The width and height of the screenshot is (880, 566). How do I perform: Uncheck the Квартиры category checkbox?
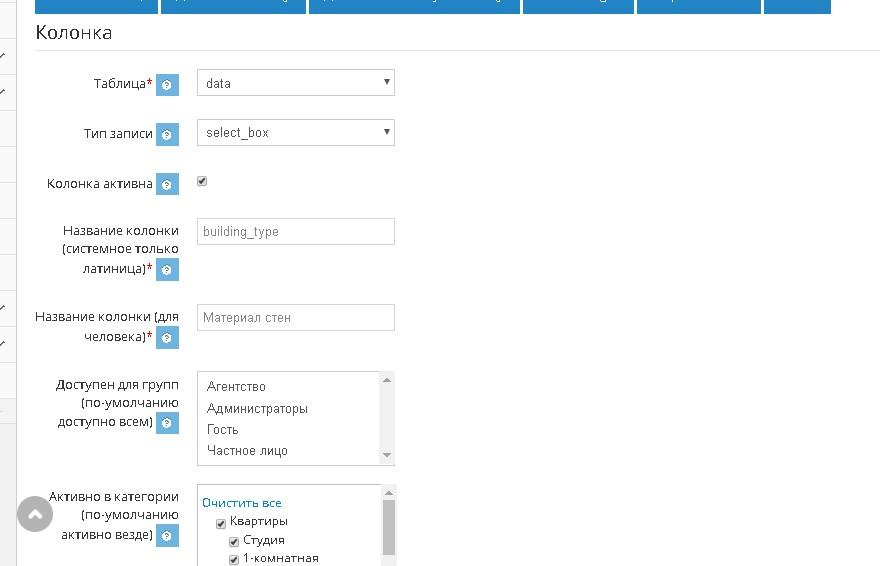pos(221,523)
